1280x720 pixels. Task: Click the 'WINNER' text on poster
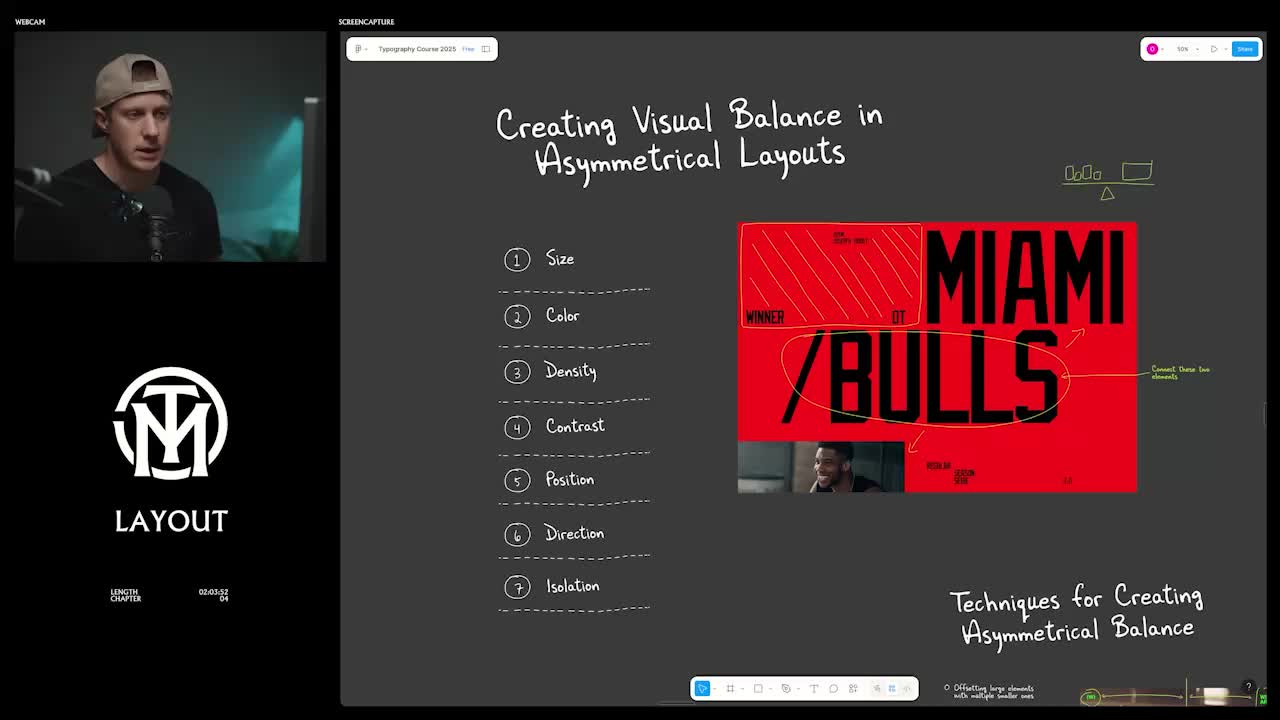tap(765, 317)
